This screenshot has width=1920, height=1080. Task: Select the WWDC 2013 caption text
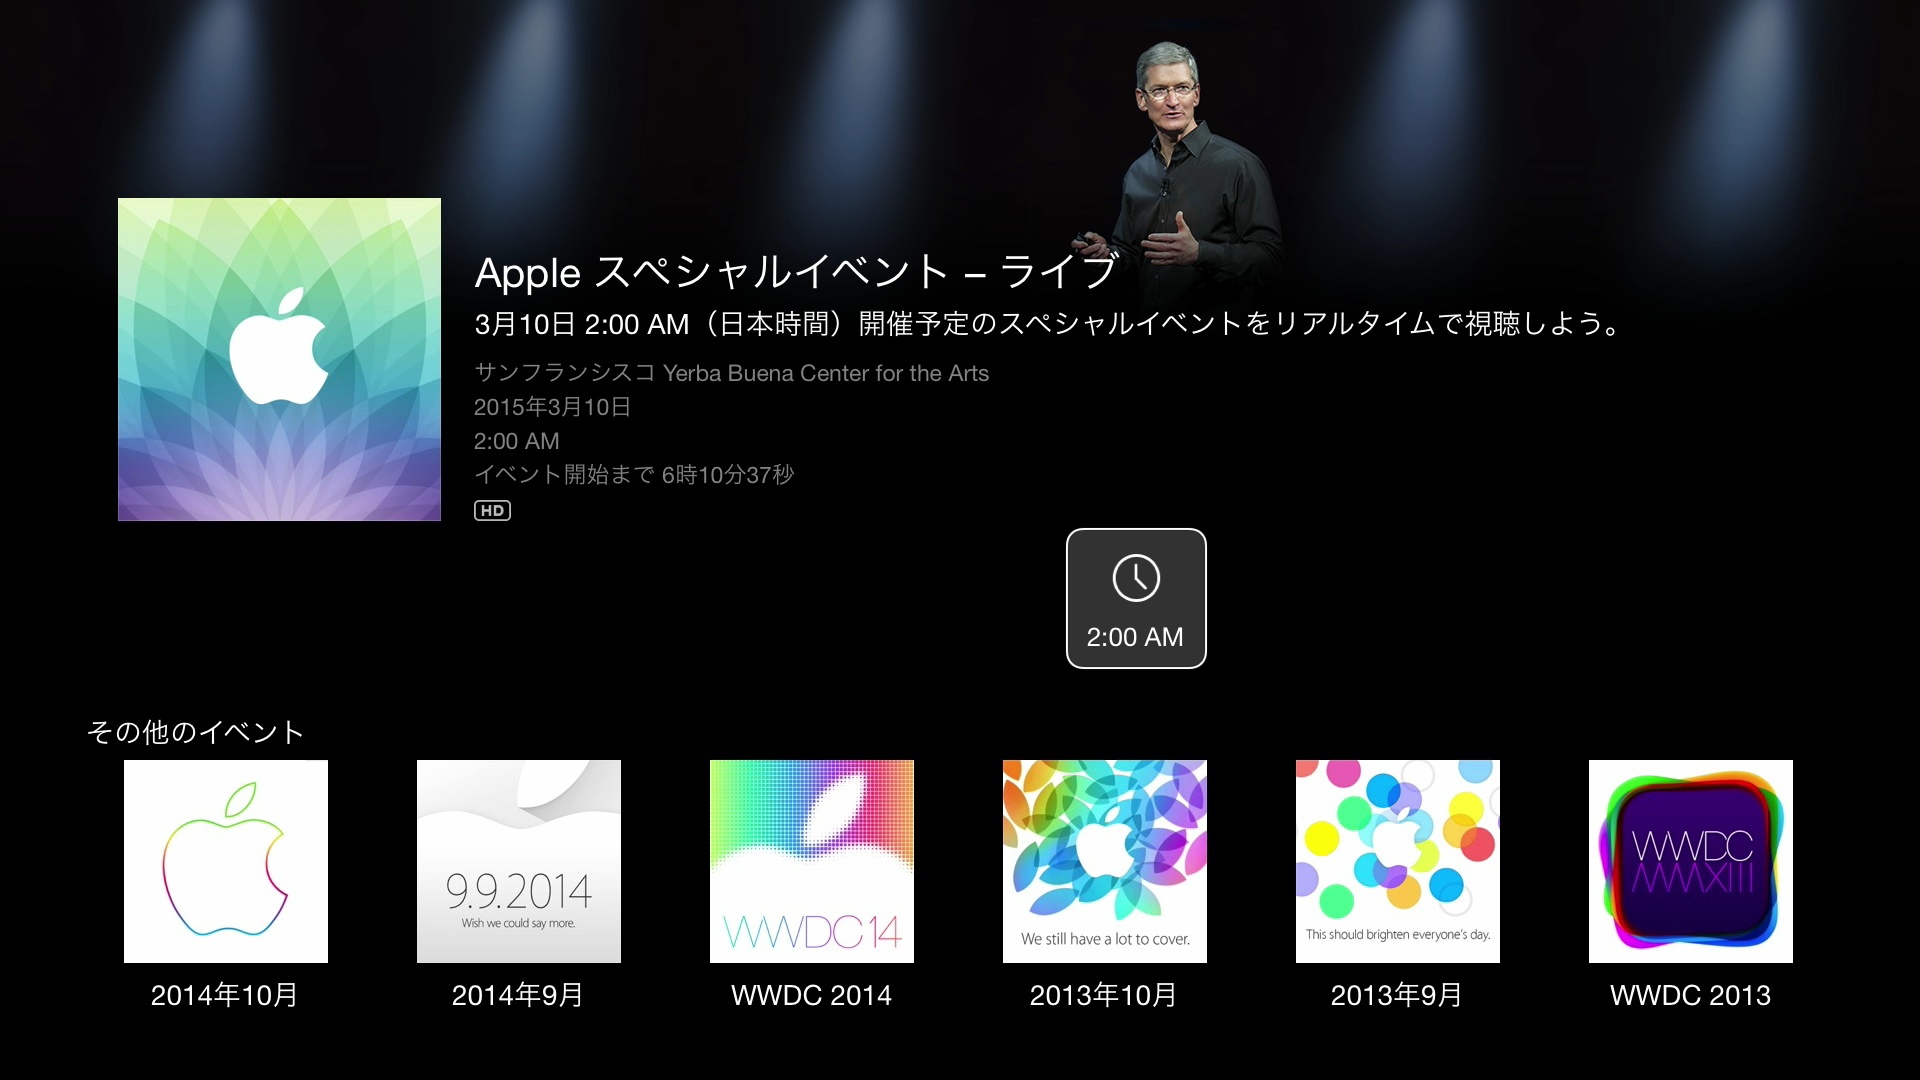[1690, 995]
